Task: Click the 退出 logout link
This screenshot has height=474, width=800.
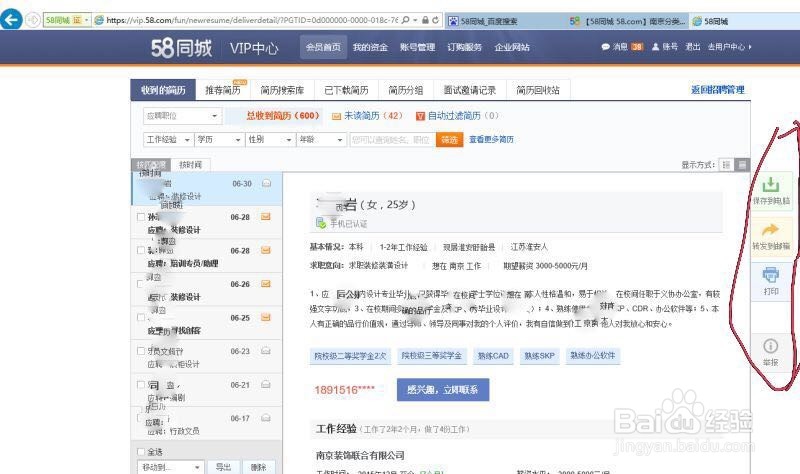Action: [692, 47]
